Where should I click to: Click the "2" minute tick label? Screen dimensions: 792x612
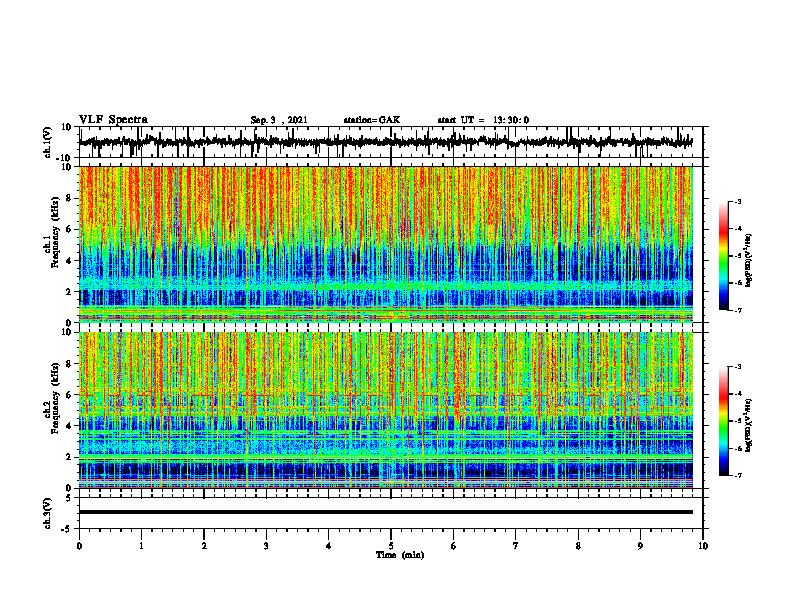pos(204,546)
